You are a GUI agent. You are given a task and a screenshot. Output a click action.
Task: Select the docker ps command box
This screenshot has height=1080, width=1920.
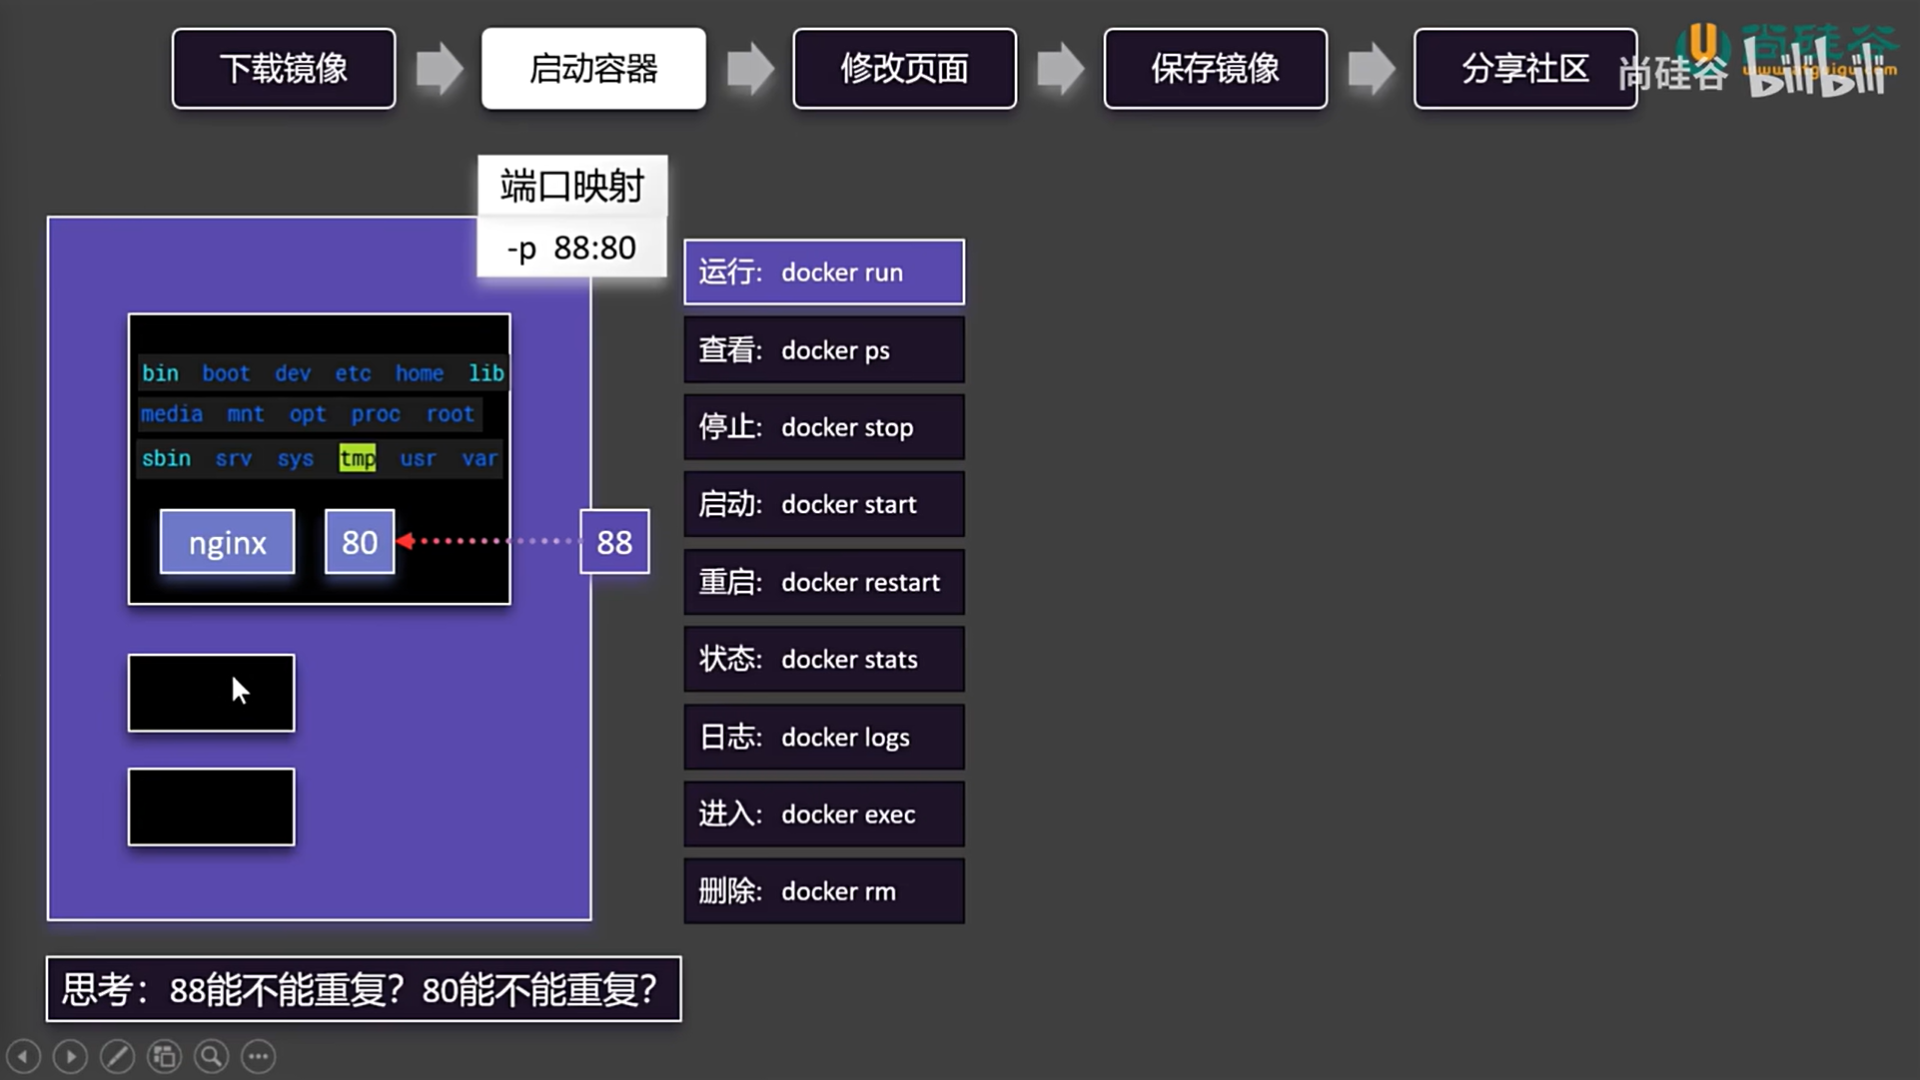(824, 350)
